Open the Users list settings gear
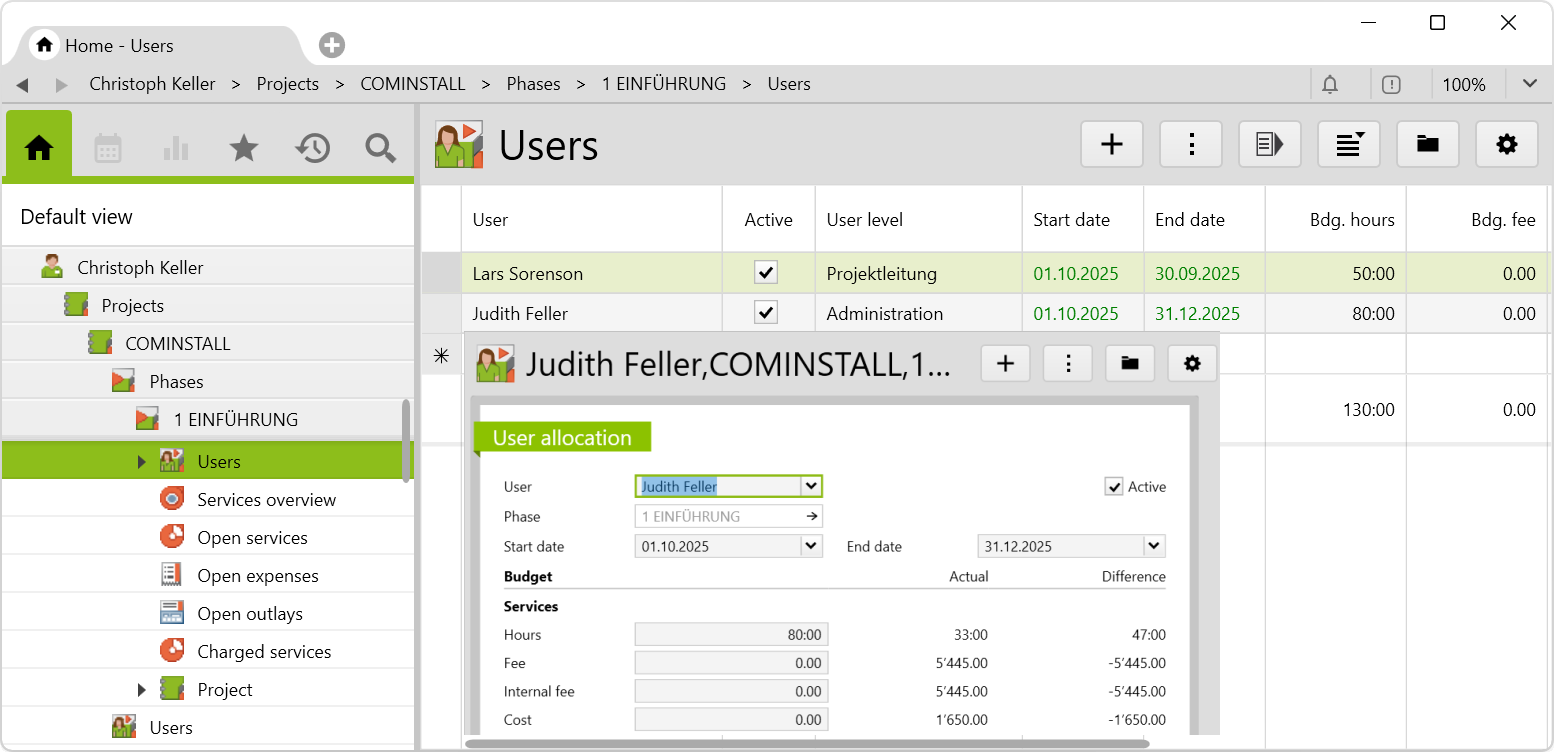The image size is (1554, 752). [1506, 145]
